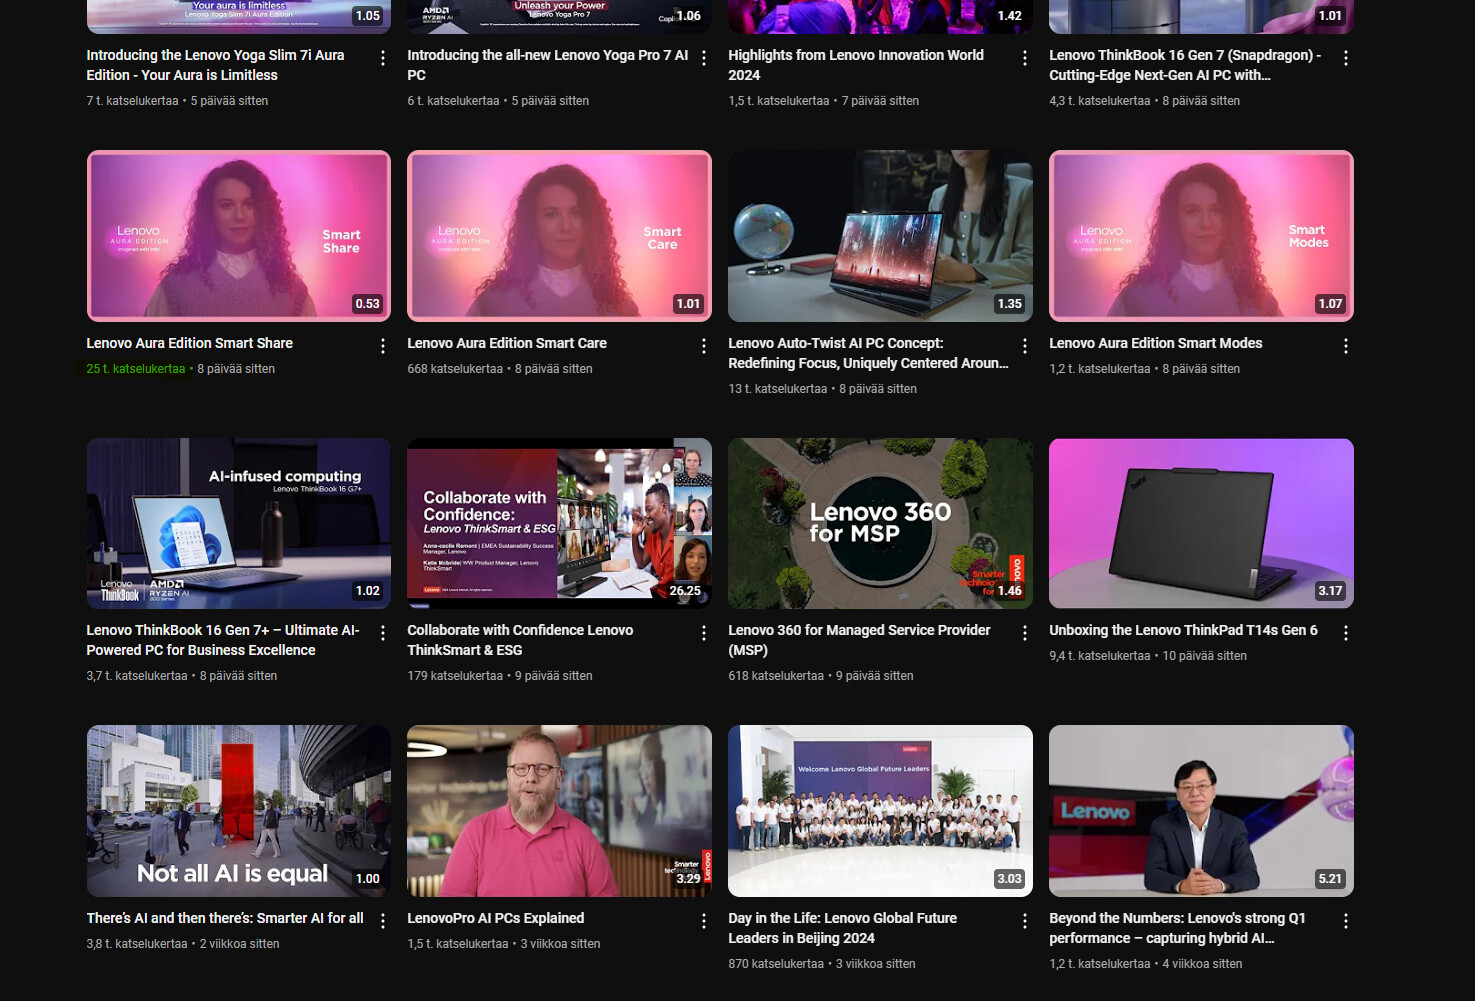Open title Beyond the Numbers: Lenovo's strong Q1
This screenshot has height=1001, width=1475.
tap(1177, 928)
